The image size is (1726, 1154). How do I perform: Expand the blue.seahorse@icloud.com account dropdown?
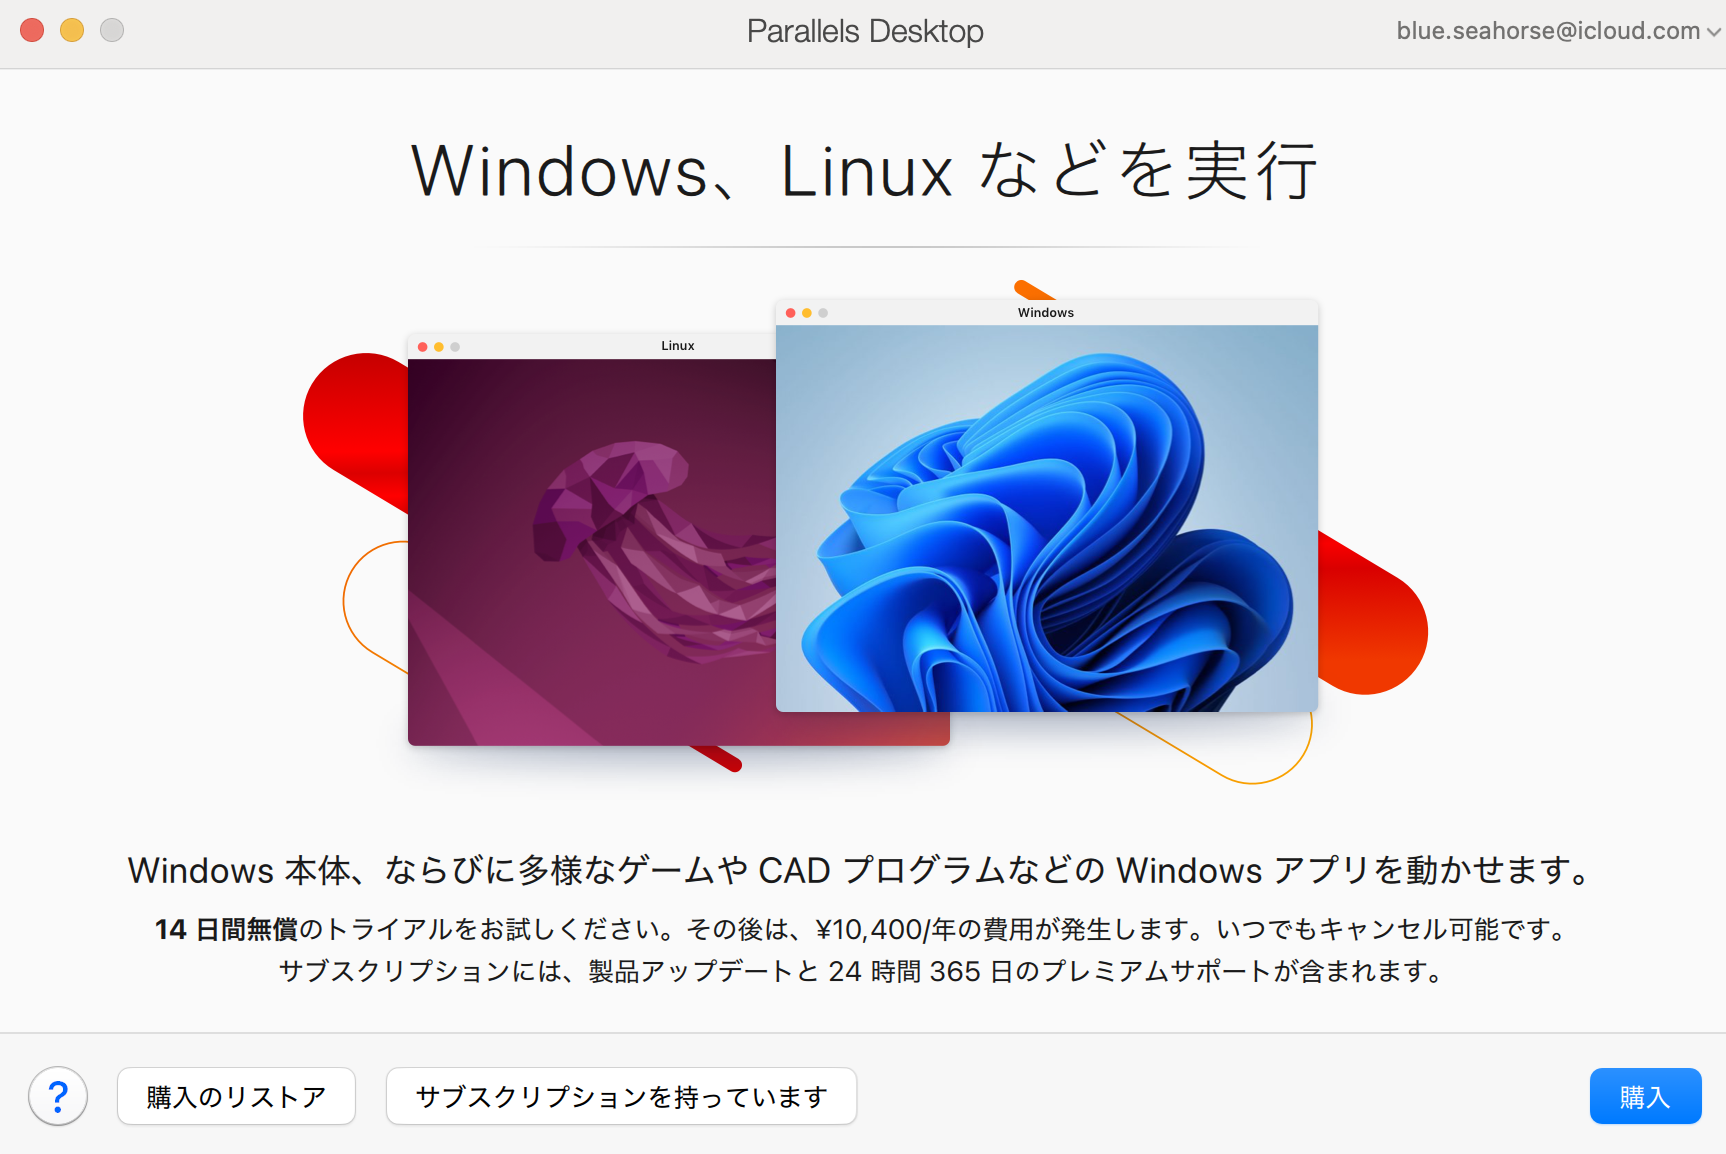(1558, 31)
